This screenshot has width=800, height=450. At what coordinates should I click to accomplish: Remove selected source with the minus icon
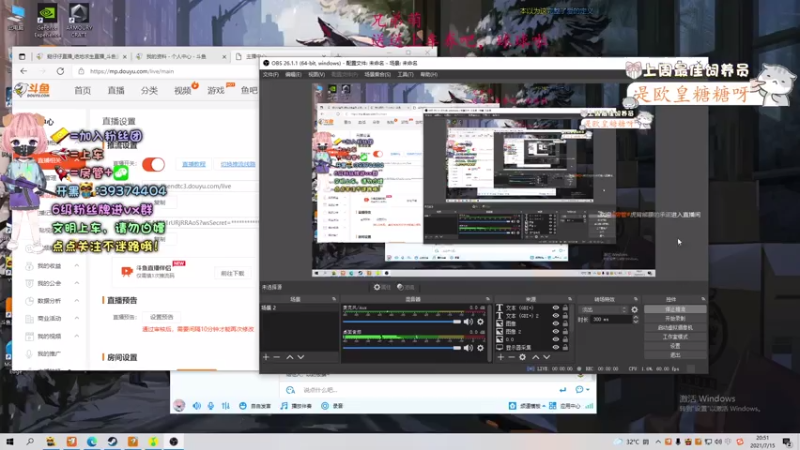[511, 357]
